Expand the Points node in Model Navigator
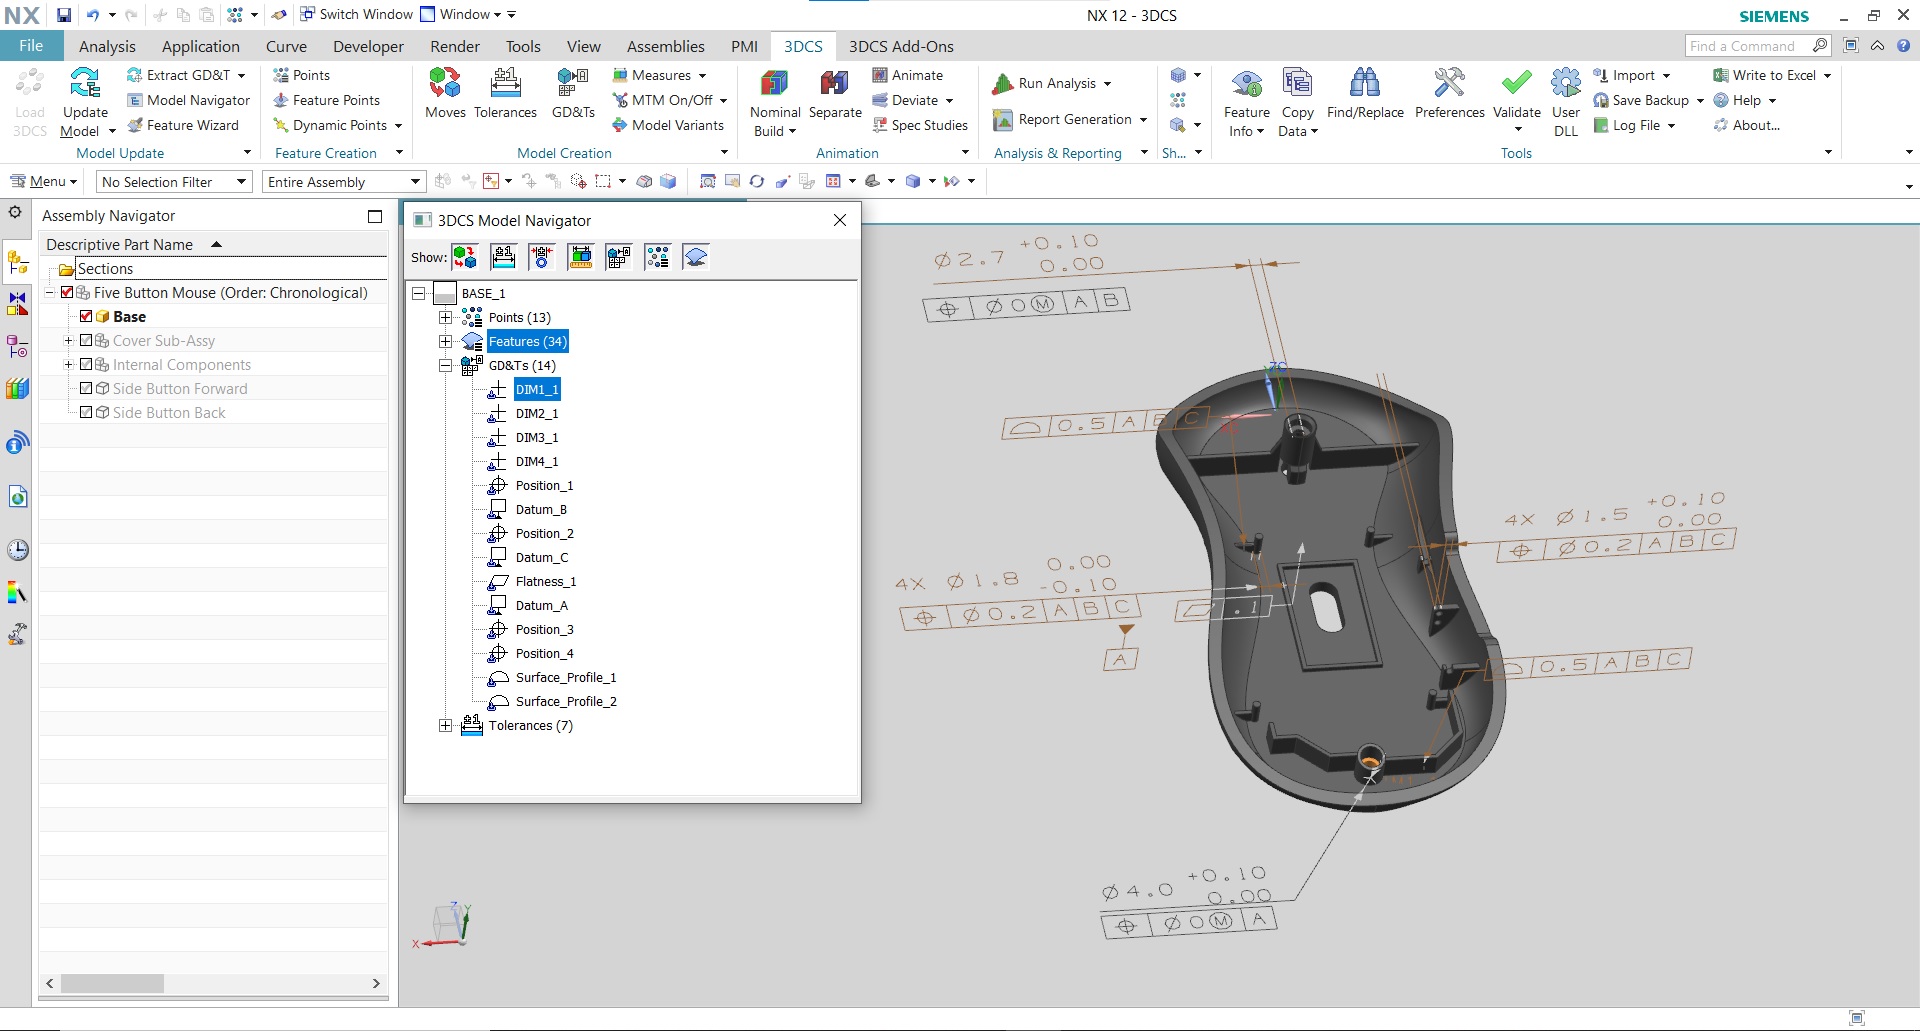The height and width of the screenshot is (1031, 1920). pyautogui.click(x=446, y=317)
